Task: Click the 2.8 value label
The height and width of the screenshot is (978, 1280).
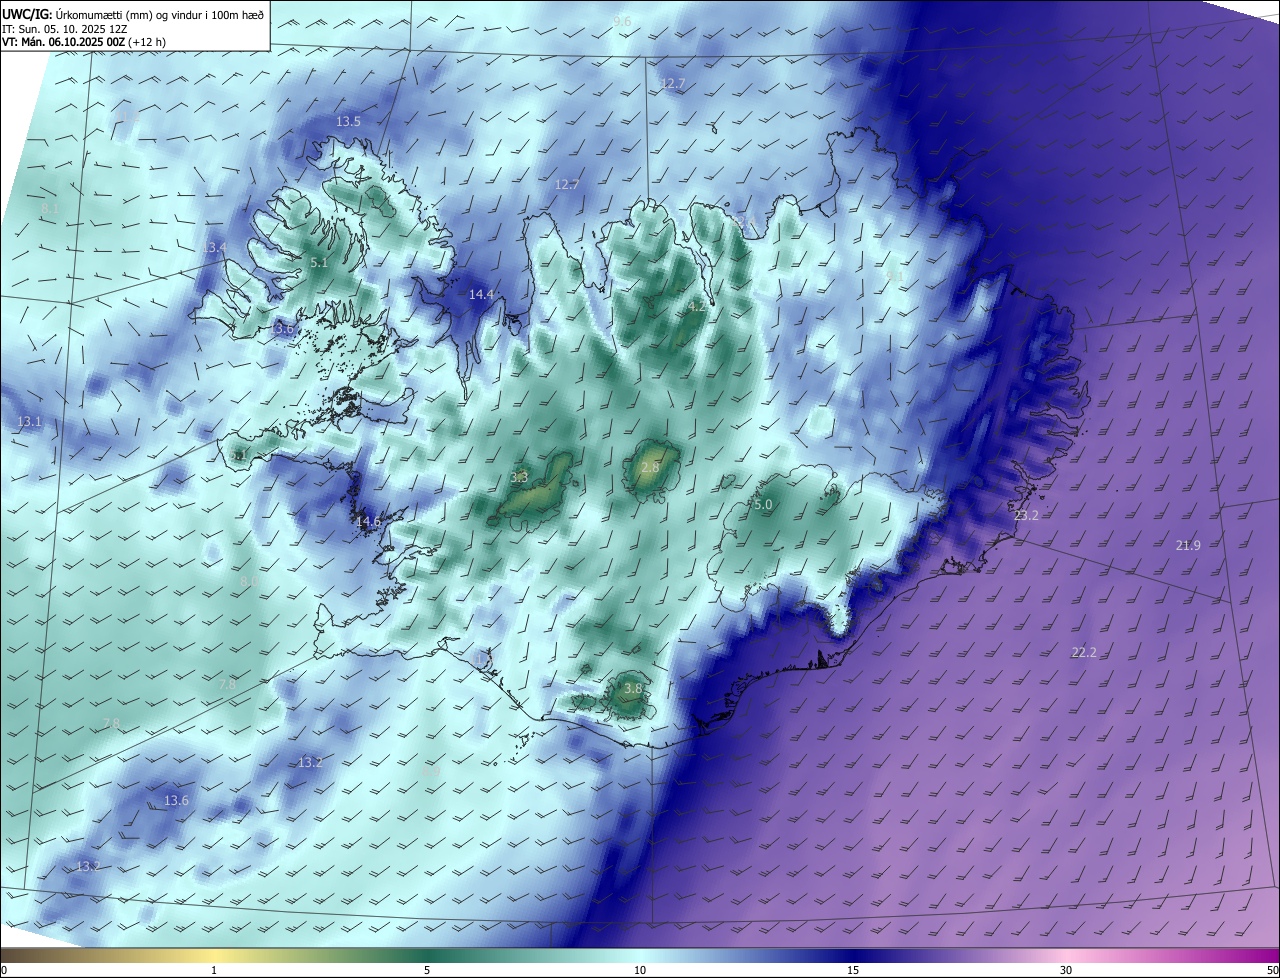Action: click(650, 467)
